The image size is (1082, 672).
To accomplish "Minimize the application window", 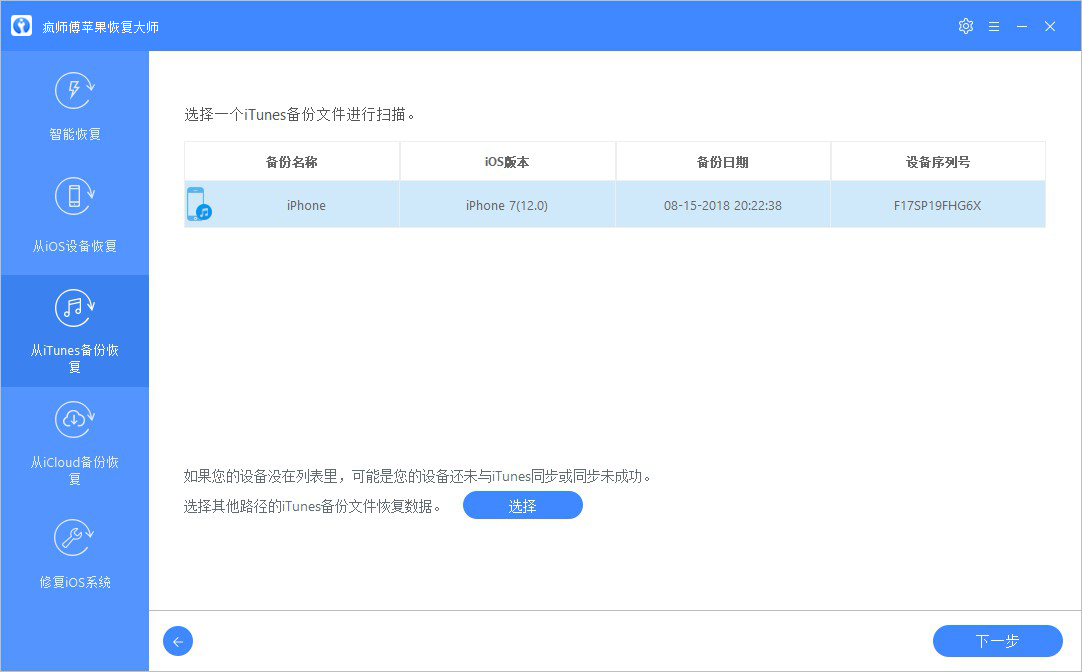I will pos(1021,26).
